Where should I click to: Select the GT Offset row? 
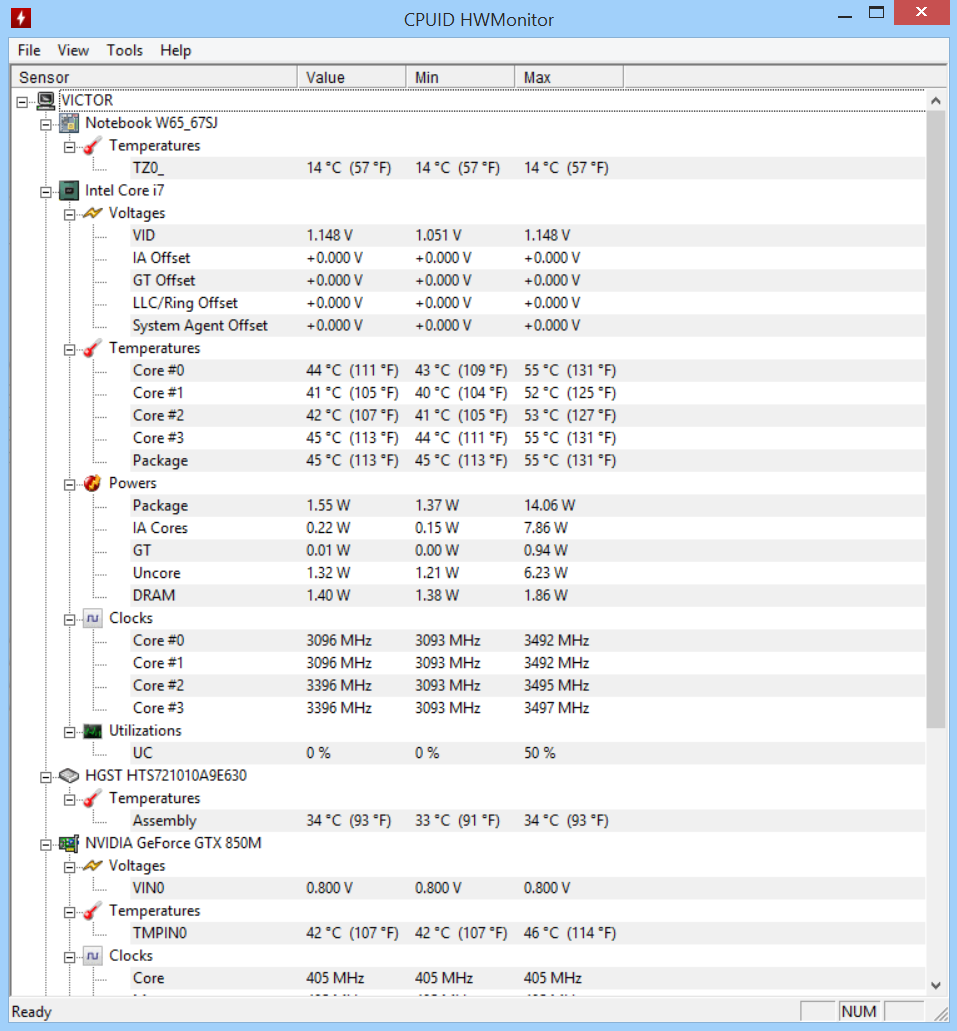(527, 281)
